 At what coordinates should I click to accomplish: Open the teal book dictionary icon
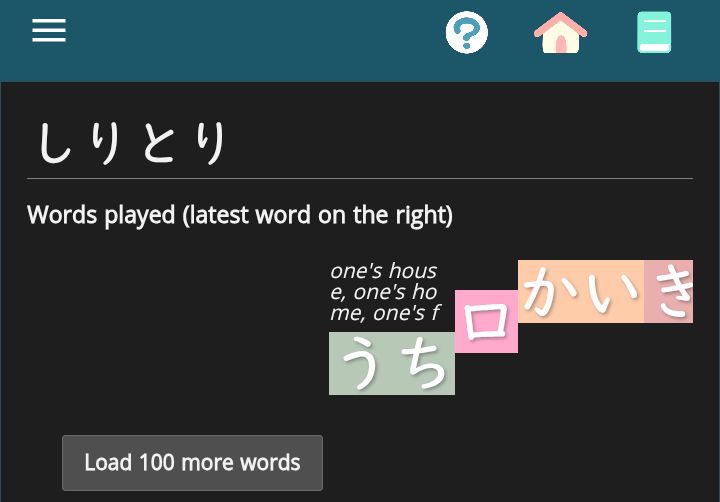[x=654, y=33]
